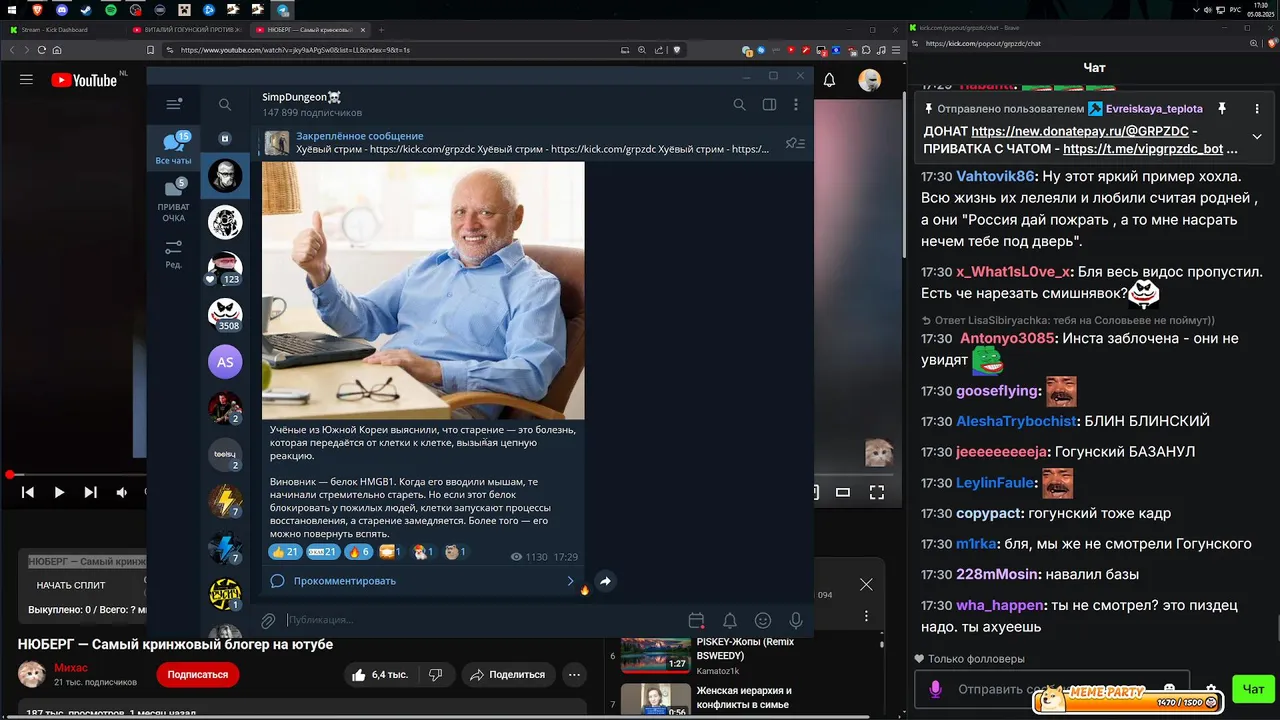Like the video with 6,4 тыс.
1280x720 pixels.
click(380, 675)
